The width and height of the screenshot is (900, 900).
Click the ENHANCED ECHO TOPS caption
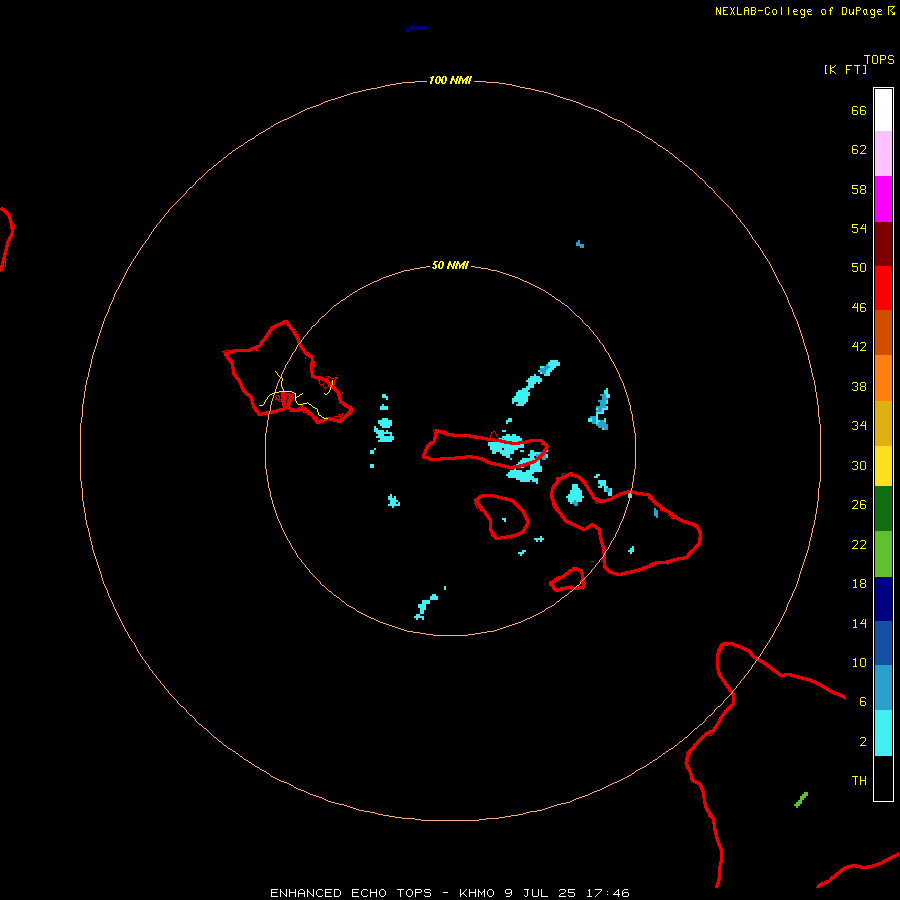[350, 893]
